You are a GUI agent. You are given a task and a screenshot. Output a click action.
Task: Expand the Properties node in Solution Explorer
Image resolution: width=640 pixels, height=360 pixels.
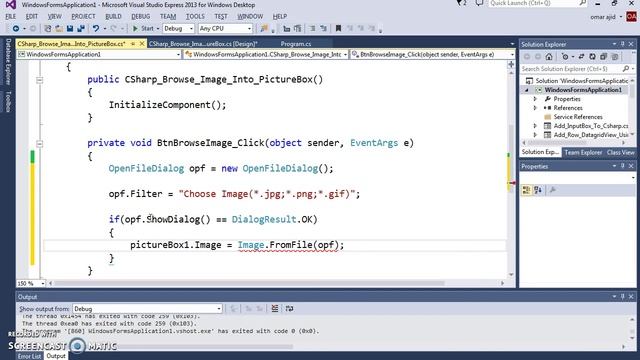pos(535,99)
